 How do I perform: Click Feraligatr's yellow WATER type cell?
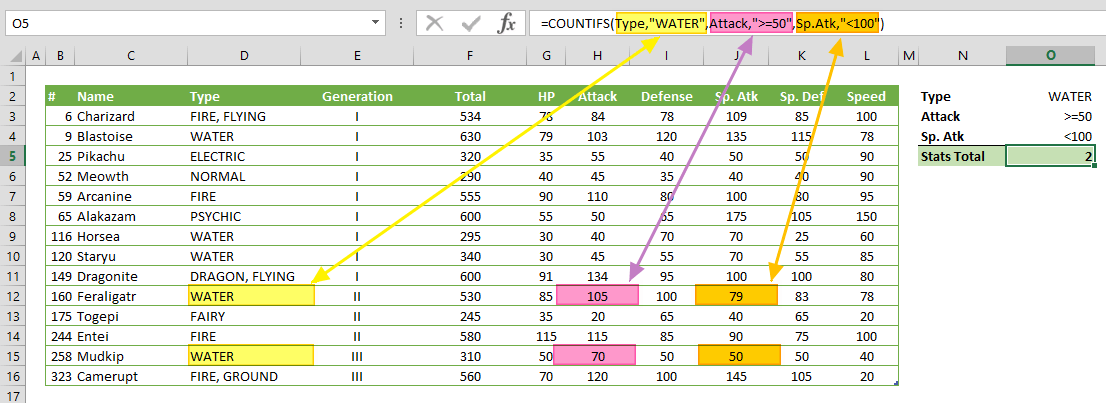pyautogui.click(x=251, y=296)
